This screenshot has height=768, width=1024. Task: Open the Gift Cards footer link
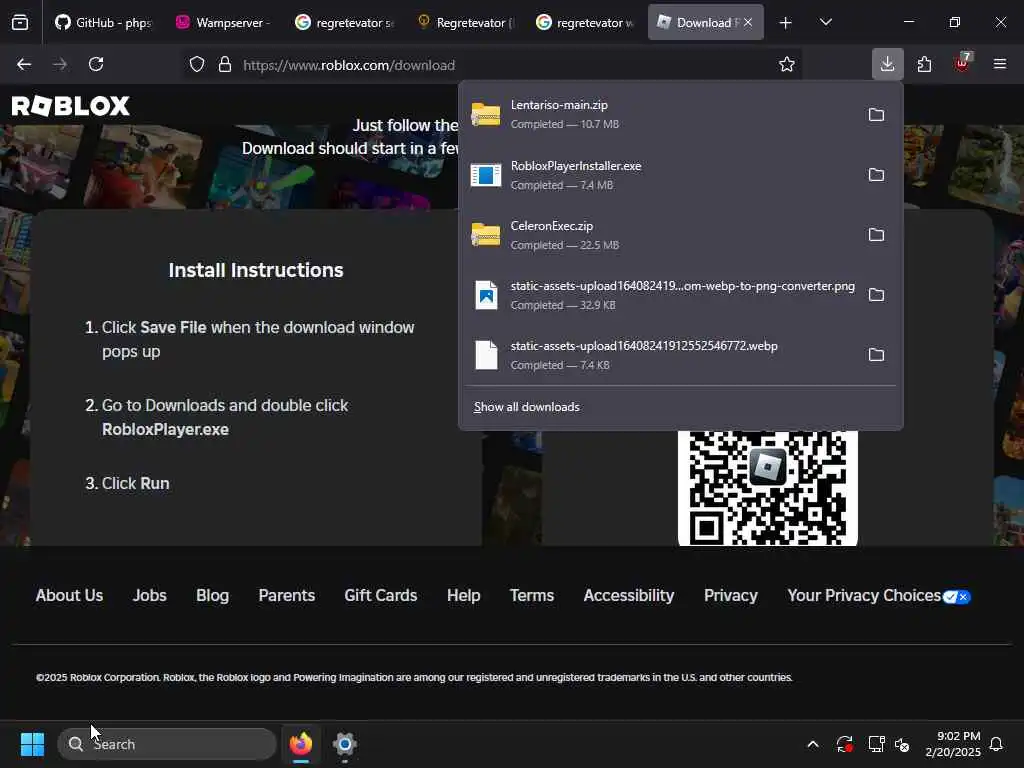(381, 596)
